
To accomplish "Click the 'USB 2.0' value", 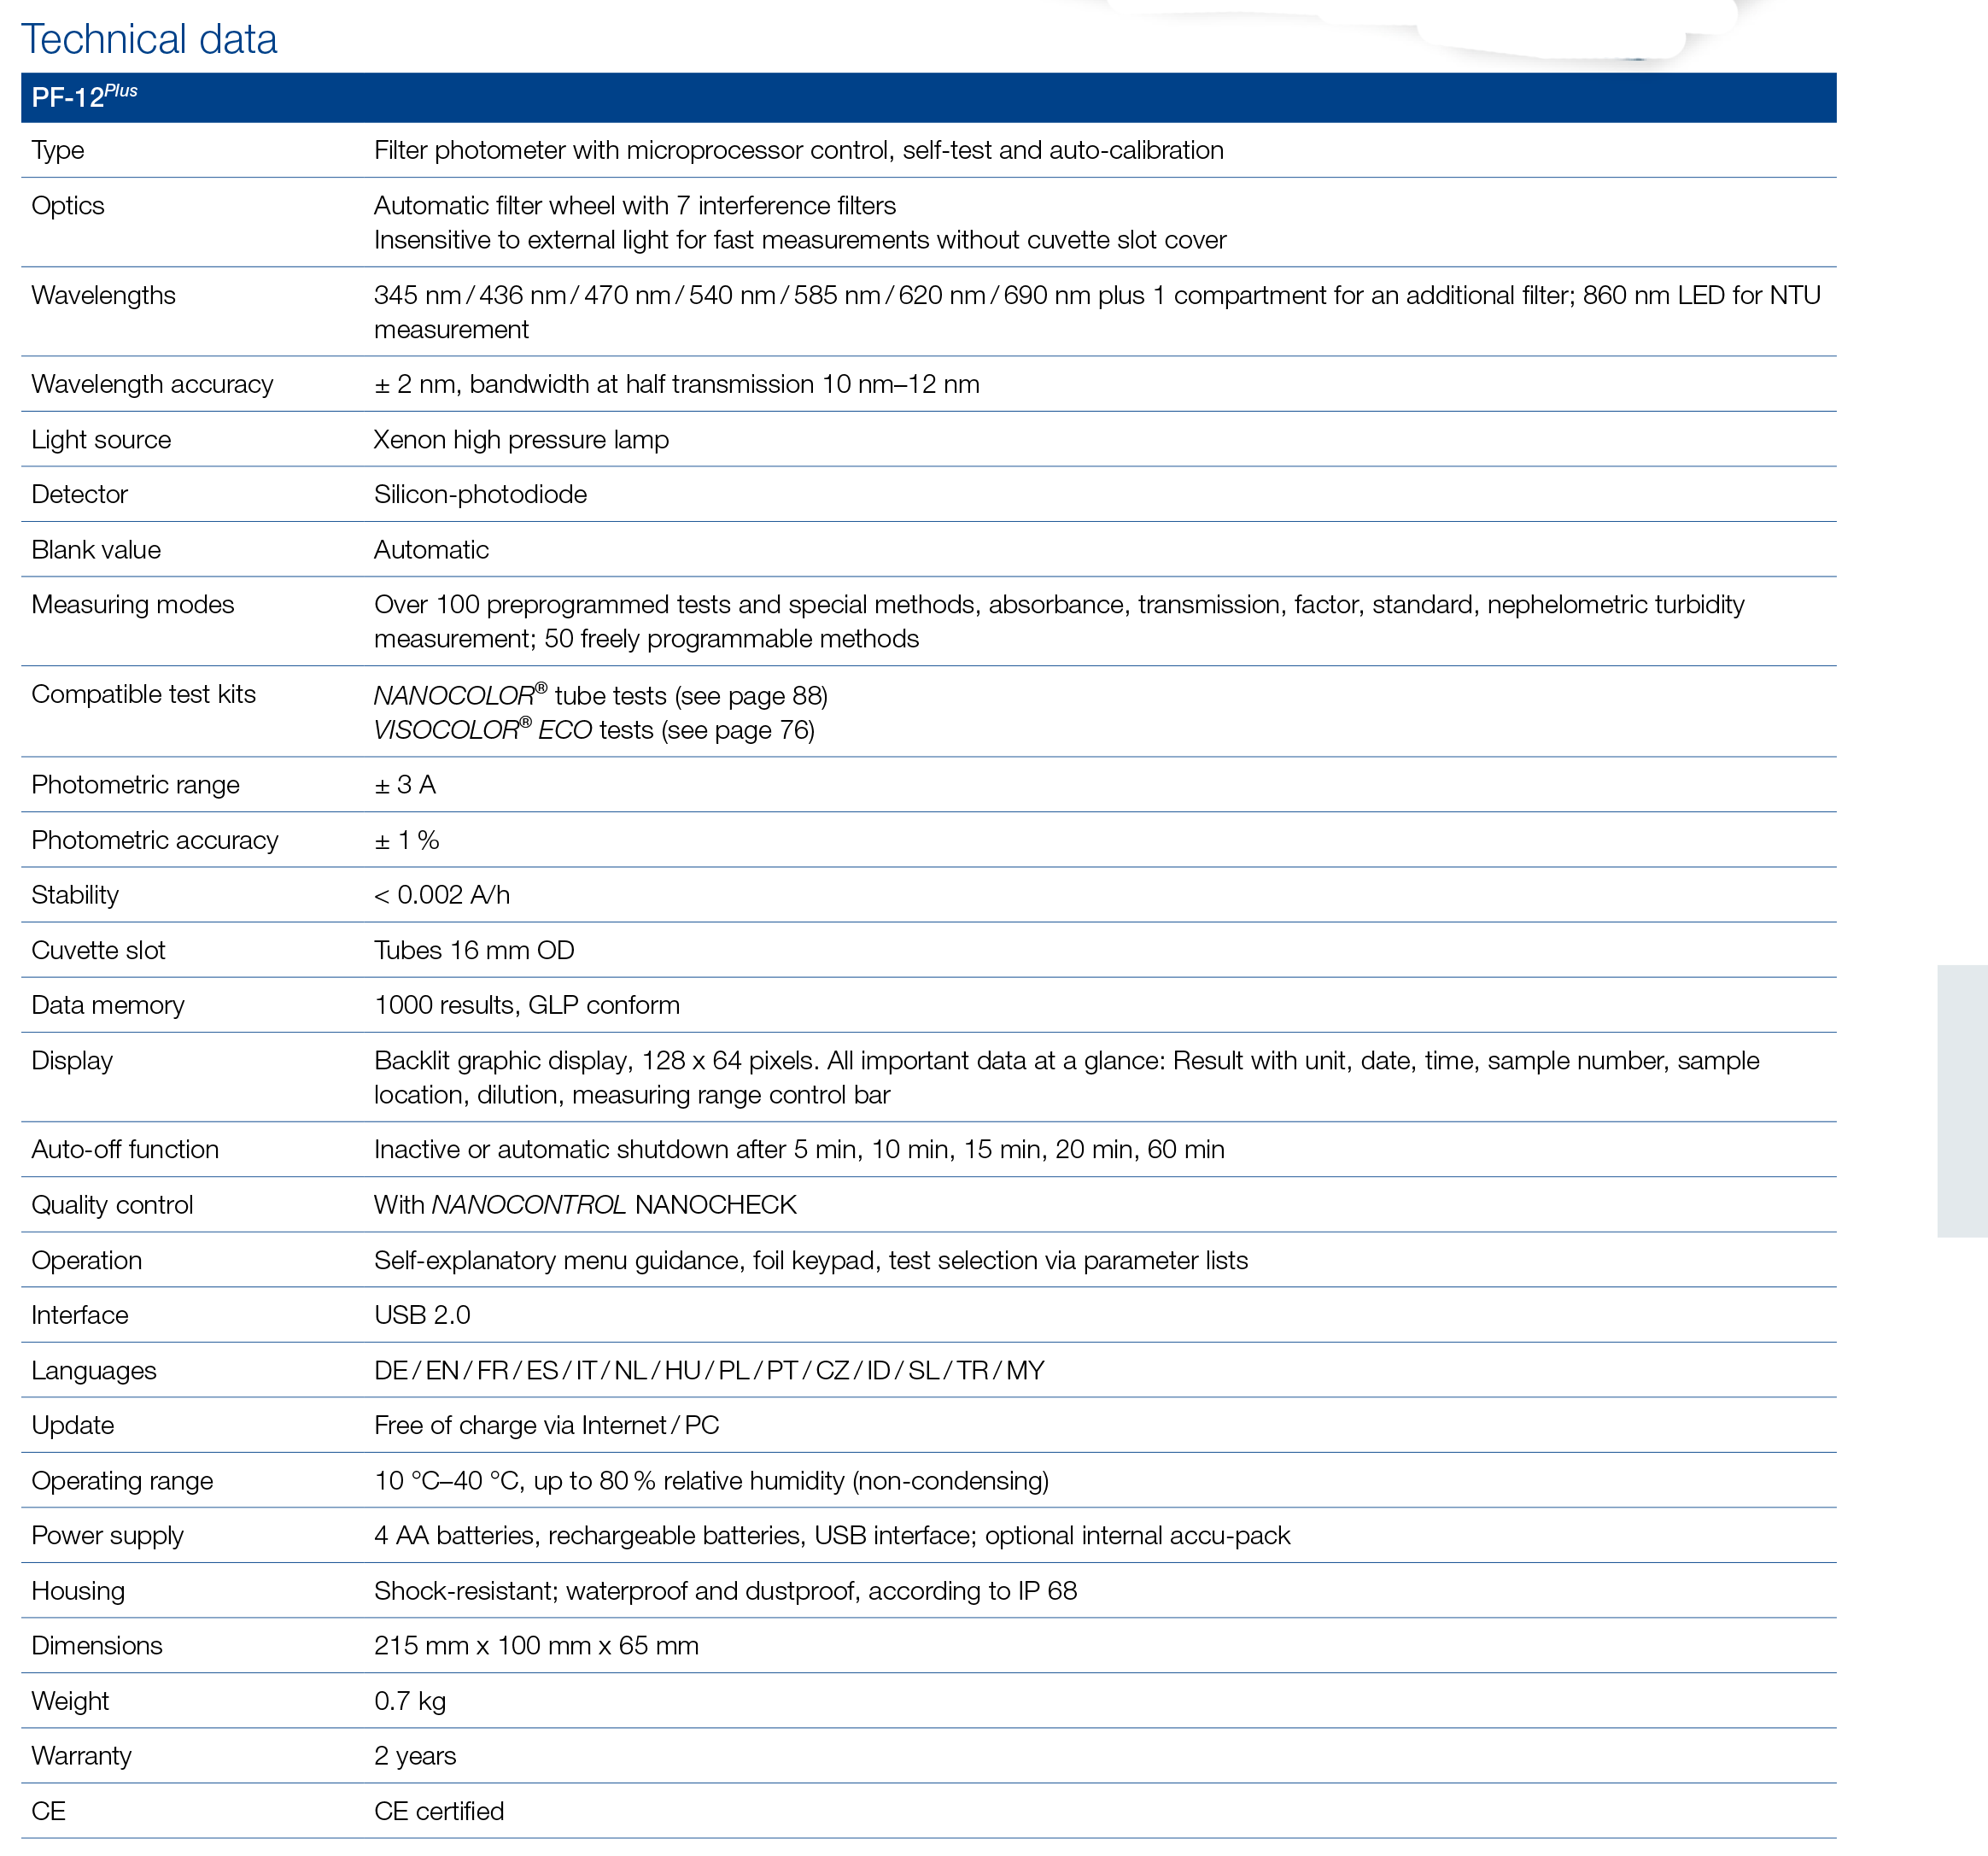I will point(422,1315).
